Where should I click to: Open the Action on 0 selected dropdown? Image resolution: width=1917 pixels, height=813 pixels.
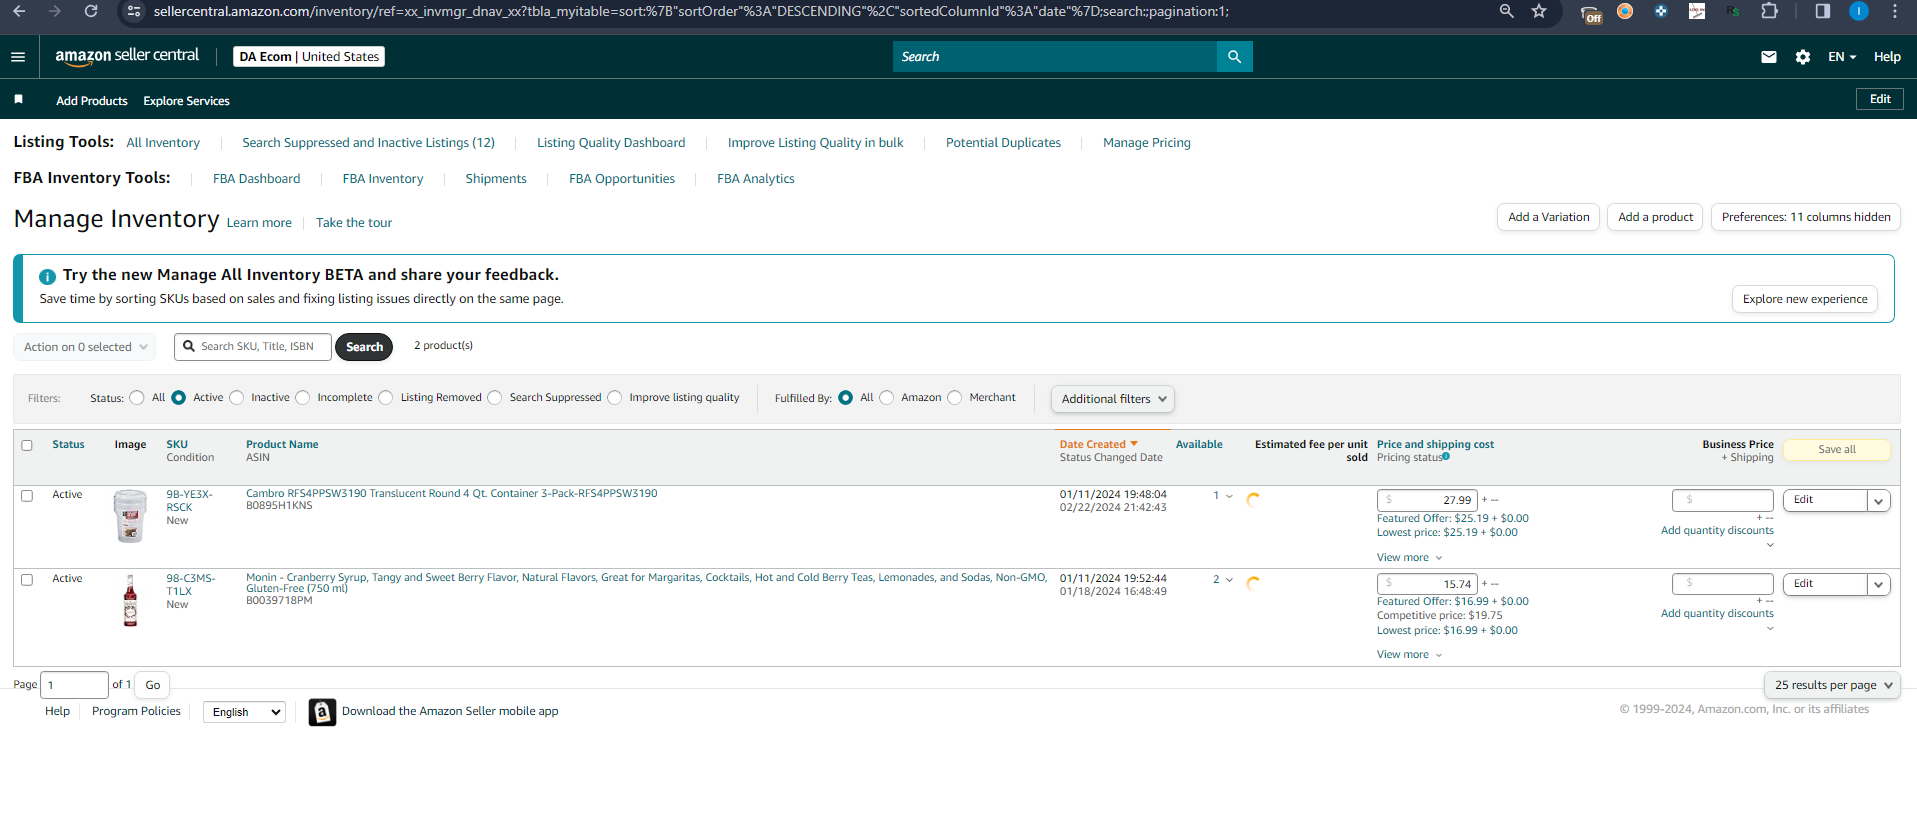pyautogui.click(x=85, y=347)
